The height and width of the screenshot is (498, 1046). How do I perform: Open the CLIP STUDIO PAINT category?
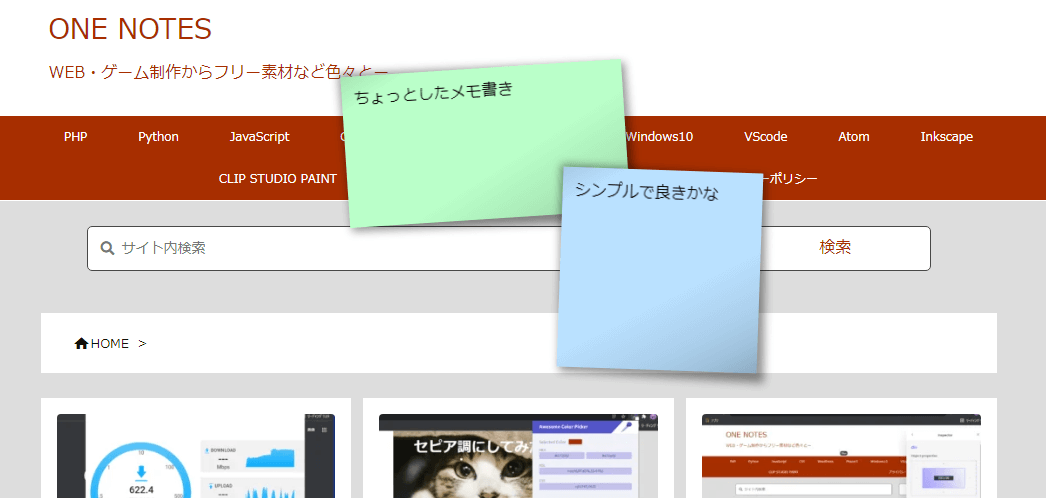278,179
